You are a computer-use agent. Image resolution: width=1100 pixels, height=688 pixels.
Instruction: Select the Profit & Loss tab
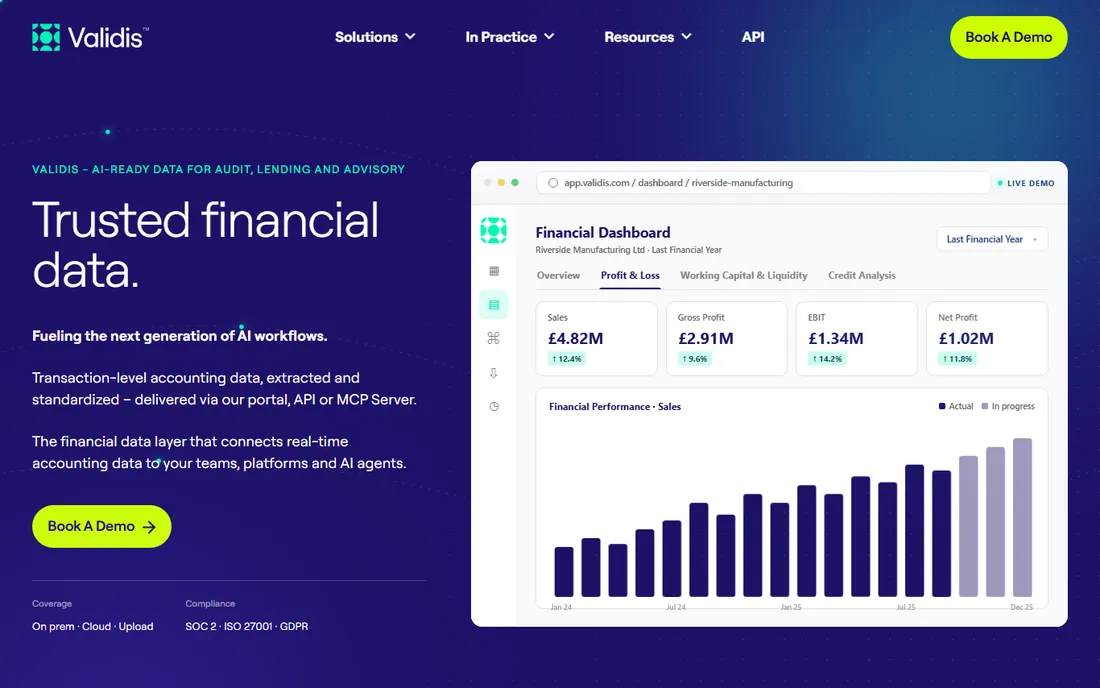(x=630, y=276)
